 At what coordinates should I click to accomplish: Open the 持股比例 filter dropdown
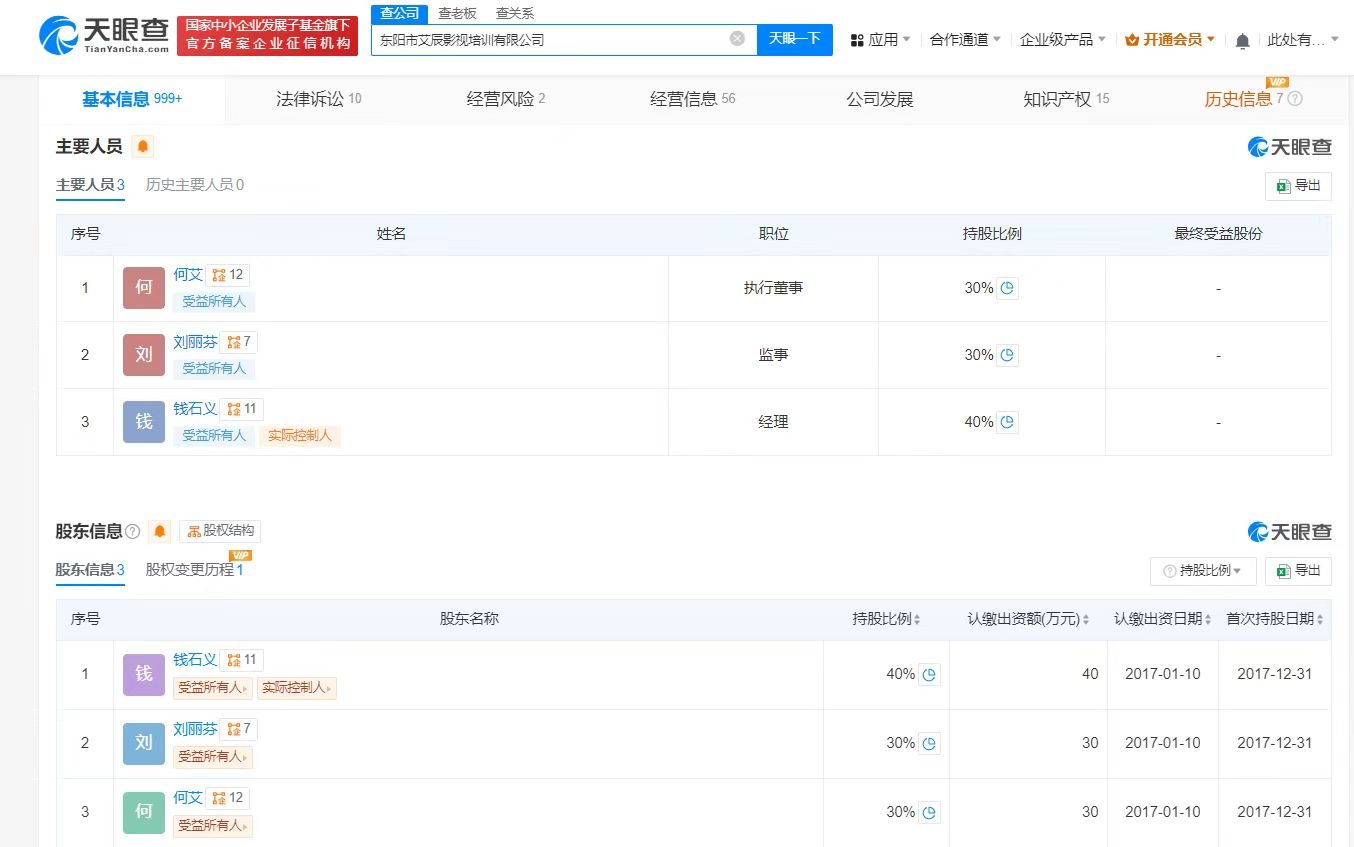(x=1203, y=571)
